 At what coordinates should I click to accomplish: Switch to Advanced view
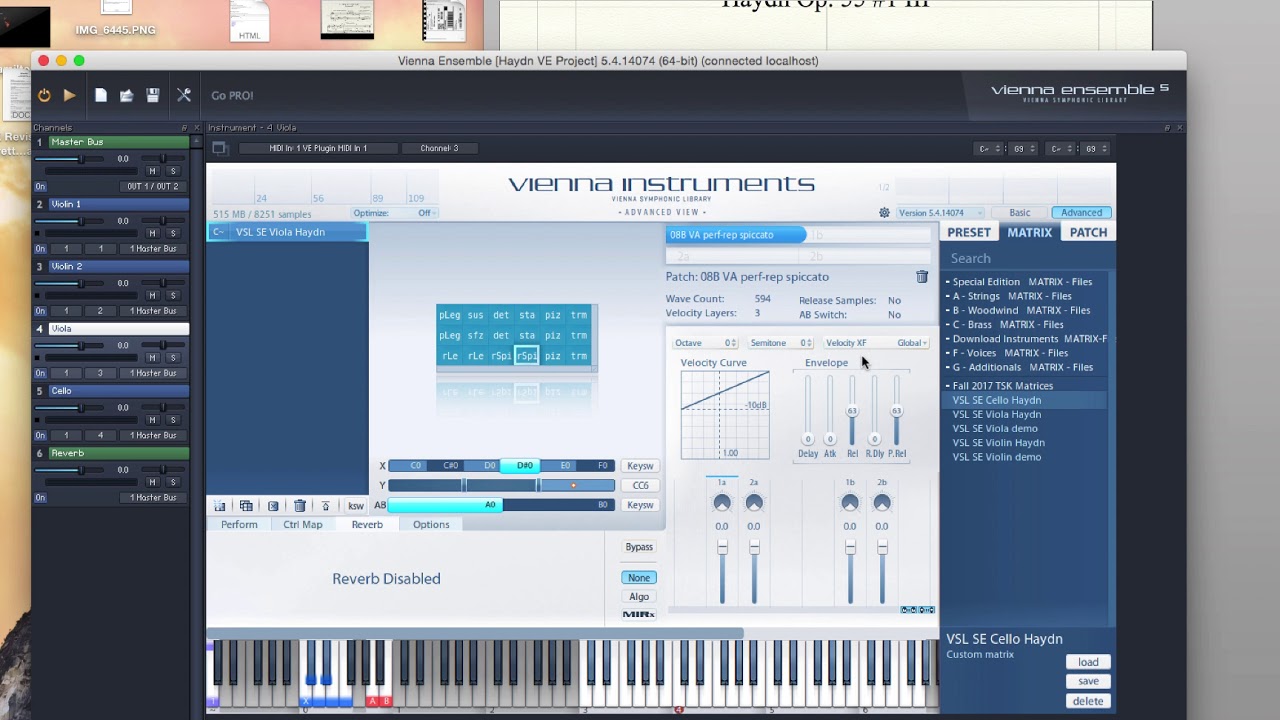[x=1081, y=213]
